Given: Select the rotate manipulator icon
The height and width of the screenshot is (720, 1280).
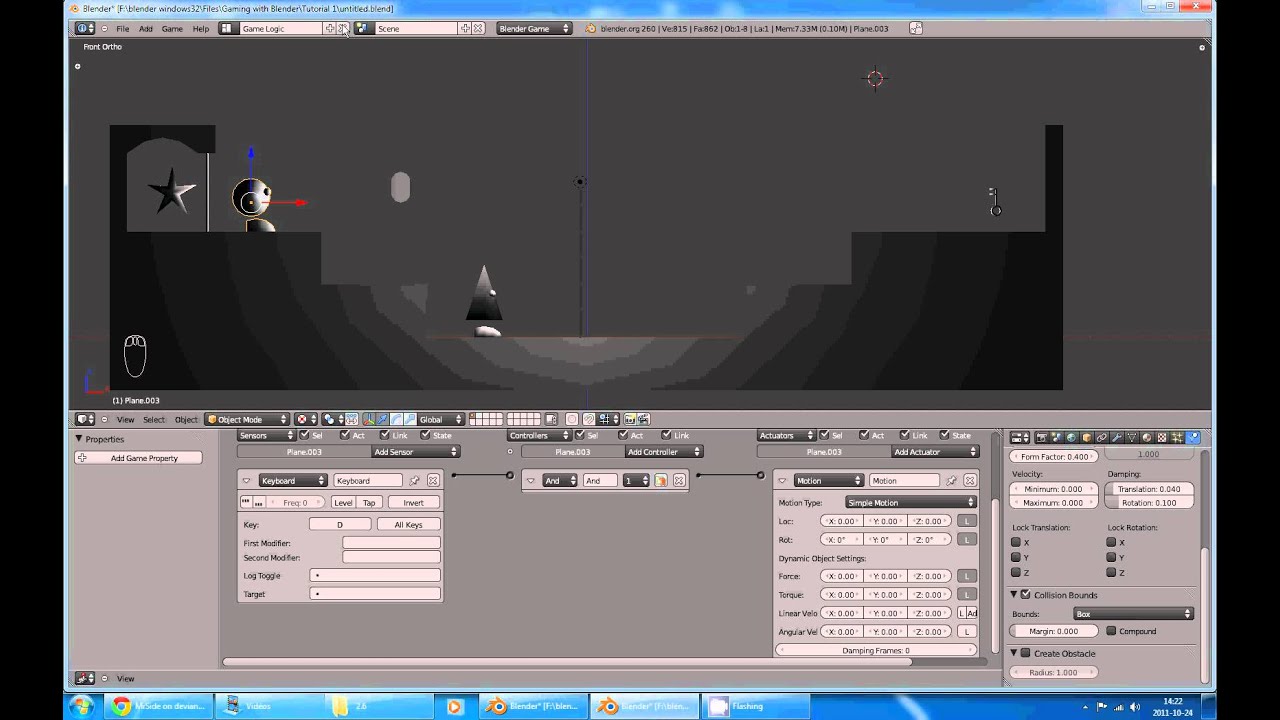Looking at the screenshot, I should [396, 419].
